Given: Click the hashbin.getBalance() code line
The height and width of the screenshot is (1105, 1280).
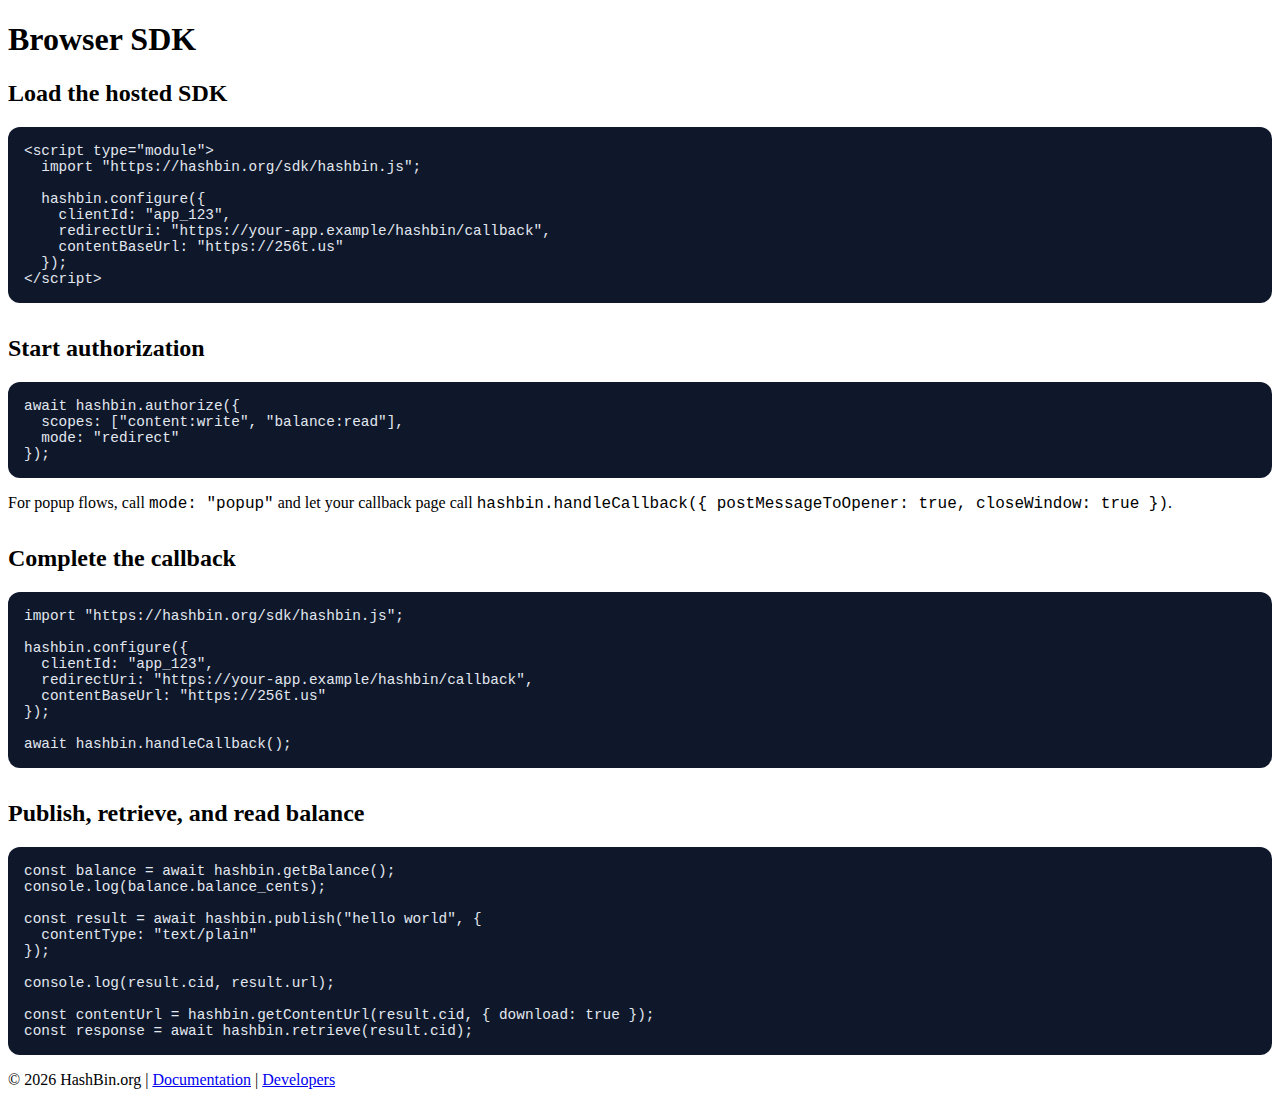Looking at the screenshot, I should (x=209, y=871).
